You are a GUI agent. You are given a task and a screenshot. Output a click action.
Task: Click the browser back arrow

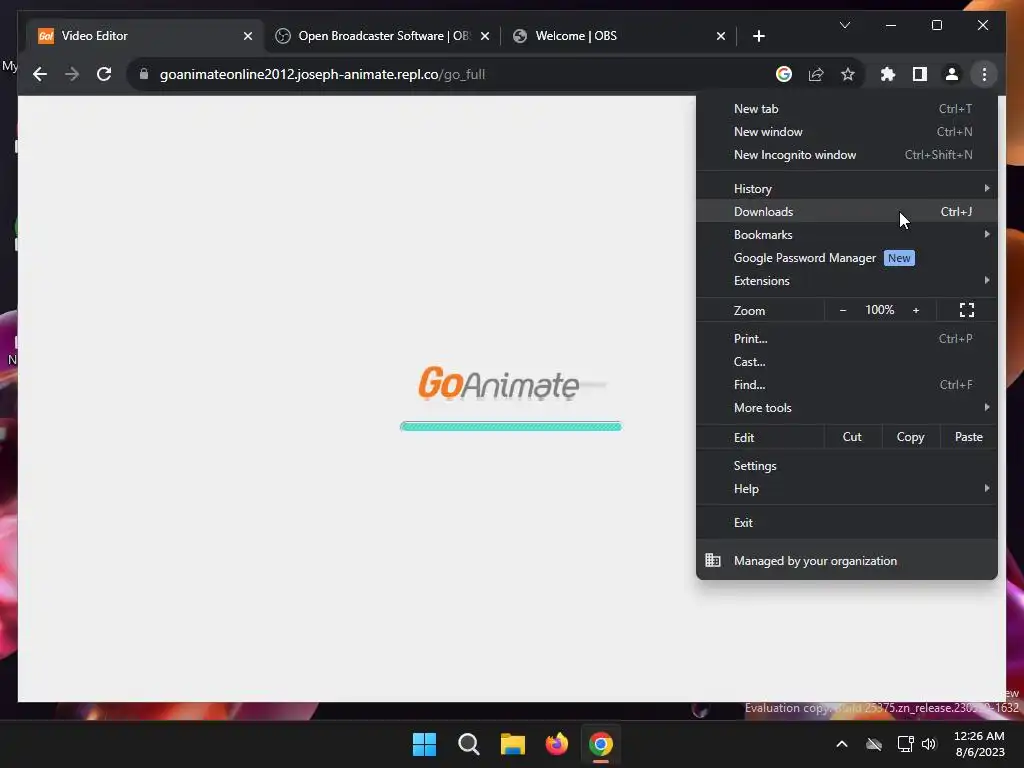[x=40, y=74]
